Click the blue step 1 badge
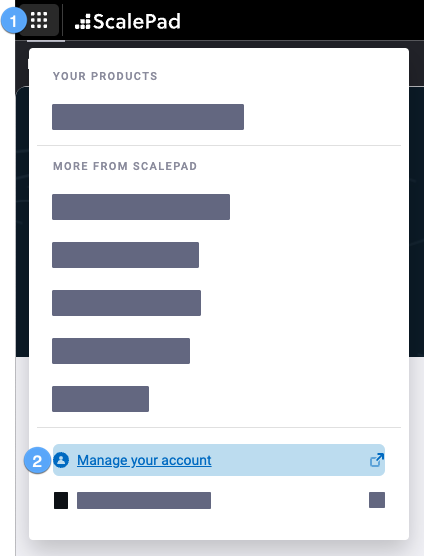The image size is (424, 556). 13,21
